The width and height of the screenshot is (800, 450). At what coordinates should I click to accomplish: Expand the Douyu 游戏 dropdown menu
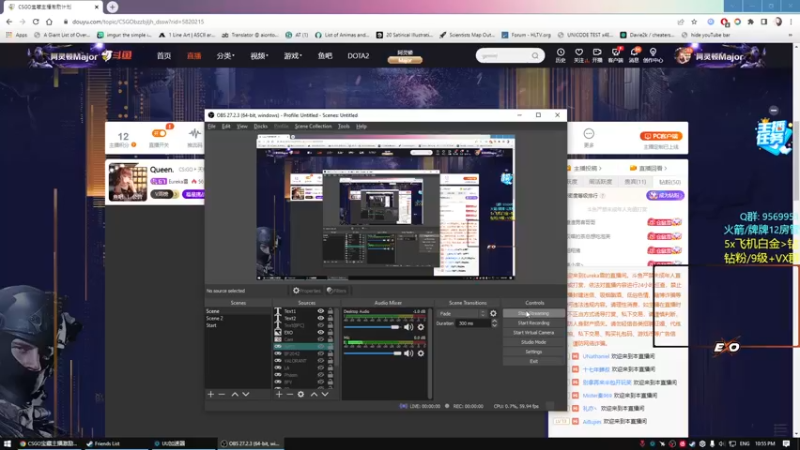pyautogui.click(x=293, y=56)
